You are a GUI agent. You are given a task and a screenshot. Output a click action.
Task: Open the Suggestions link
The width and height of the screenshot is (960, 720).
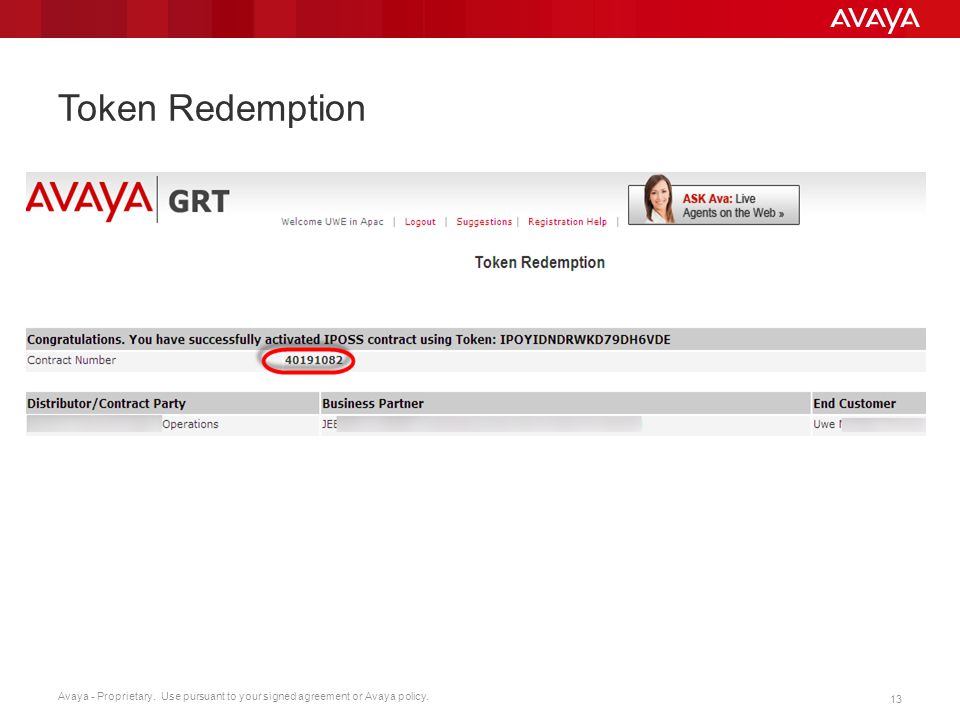coord(484,222)
